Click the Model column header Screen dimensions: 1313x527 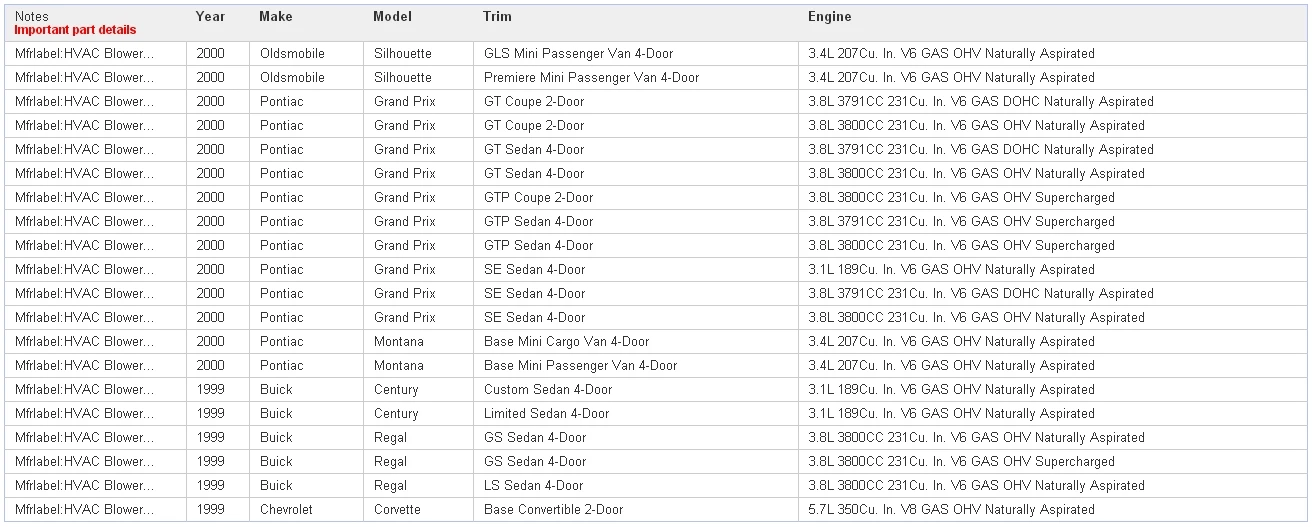pos(392,17)
